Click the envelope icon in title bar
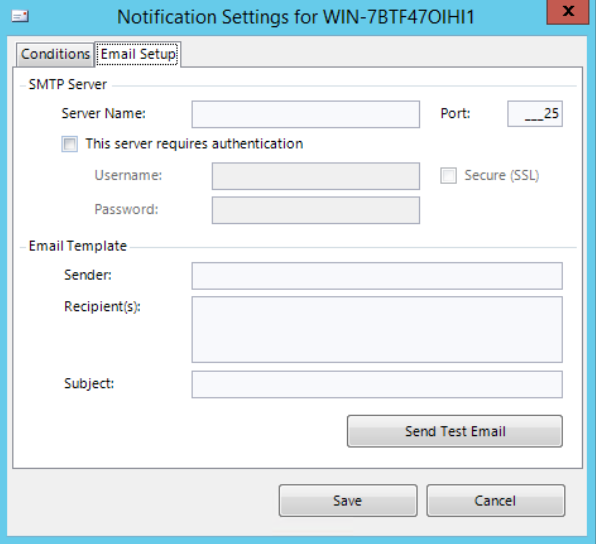The height and width of the screenshot is (544, 596). (20, 16)
